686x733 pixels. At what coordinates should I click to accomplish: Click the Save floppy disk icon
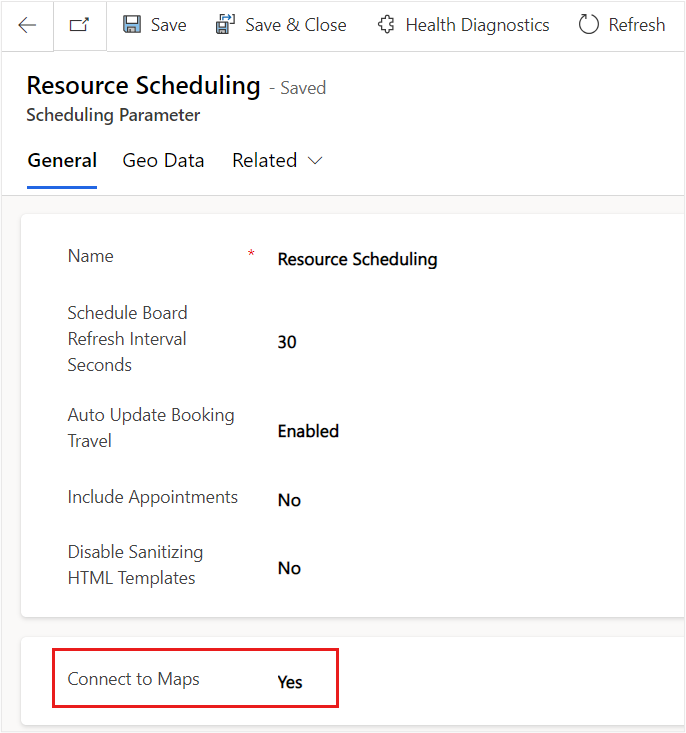(x=132, y=25)
